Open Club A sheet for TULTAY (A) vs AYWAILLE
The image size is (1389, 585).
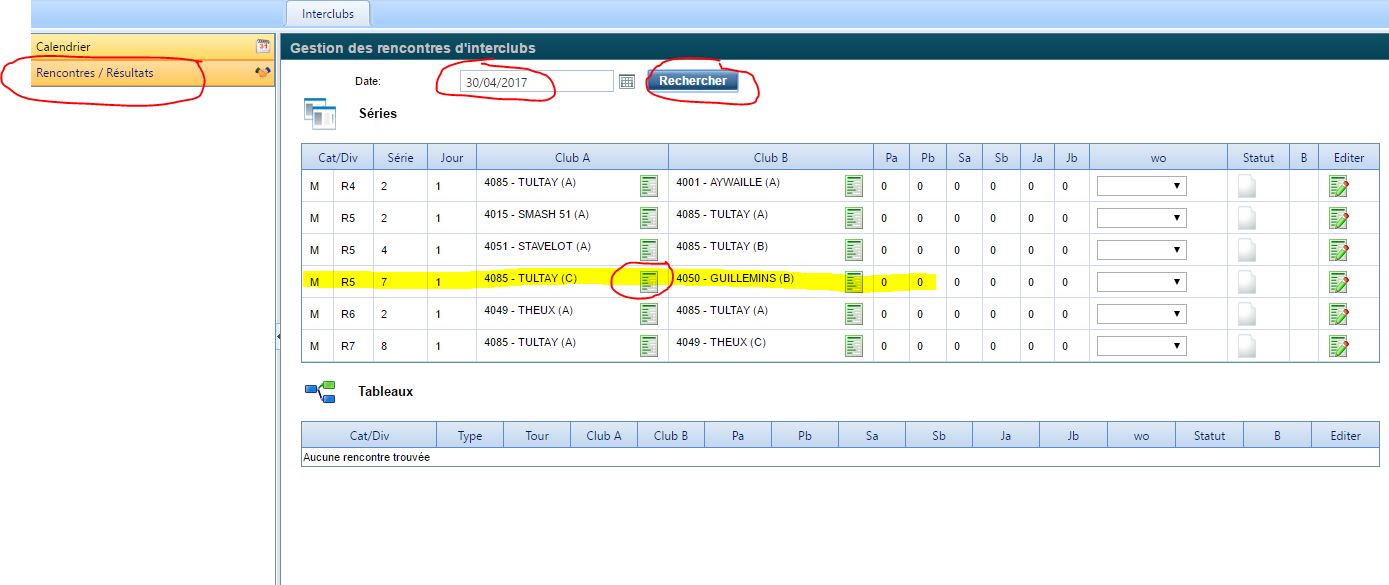pyautogui.click(x=649, y=186)
